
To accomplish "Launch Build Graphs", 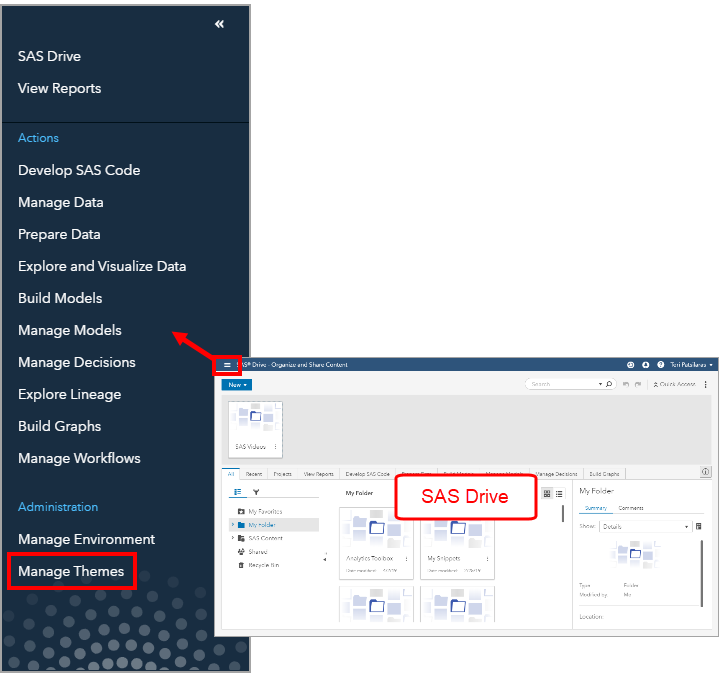I will click(x=59, y=426).
